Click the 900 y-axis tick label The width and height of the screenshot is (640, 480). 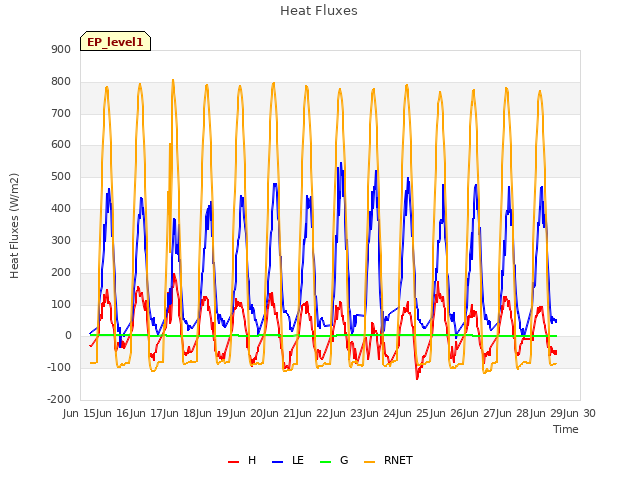[x=61, y=49]
